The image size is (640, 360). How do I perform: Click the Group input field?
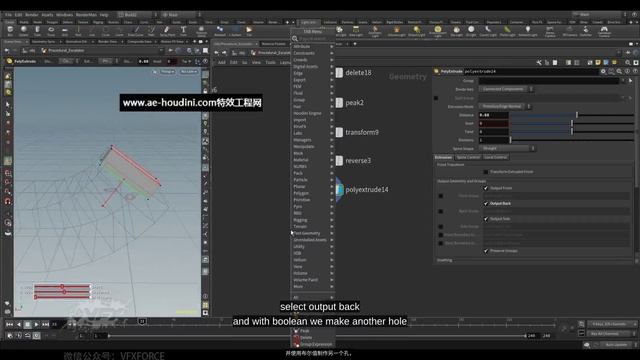pyautogui.click(x=549, y=81)
